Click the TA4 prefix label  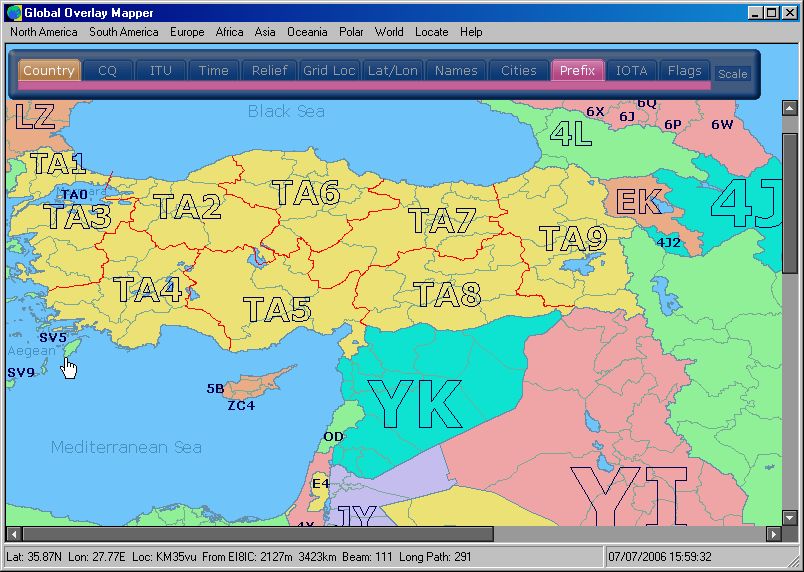[148, 290]
